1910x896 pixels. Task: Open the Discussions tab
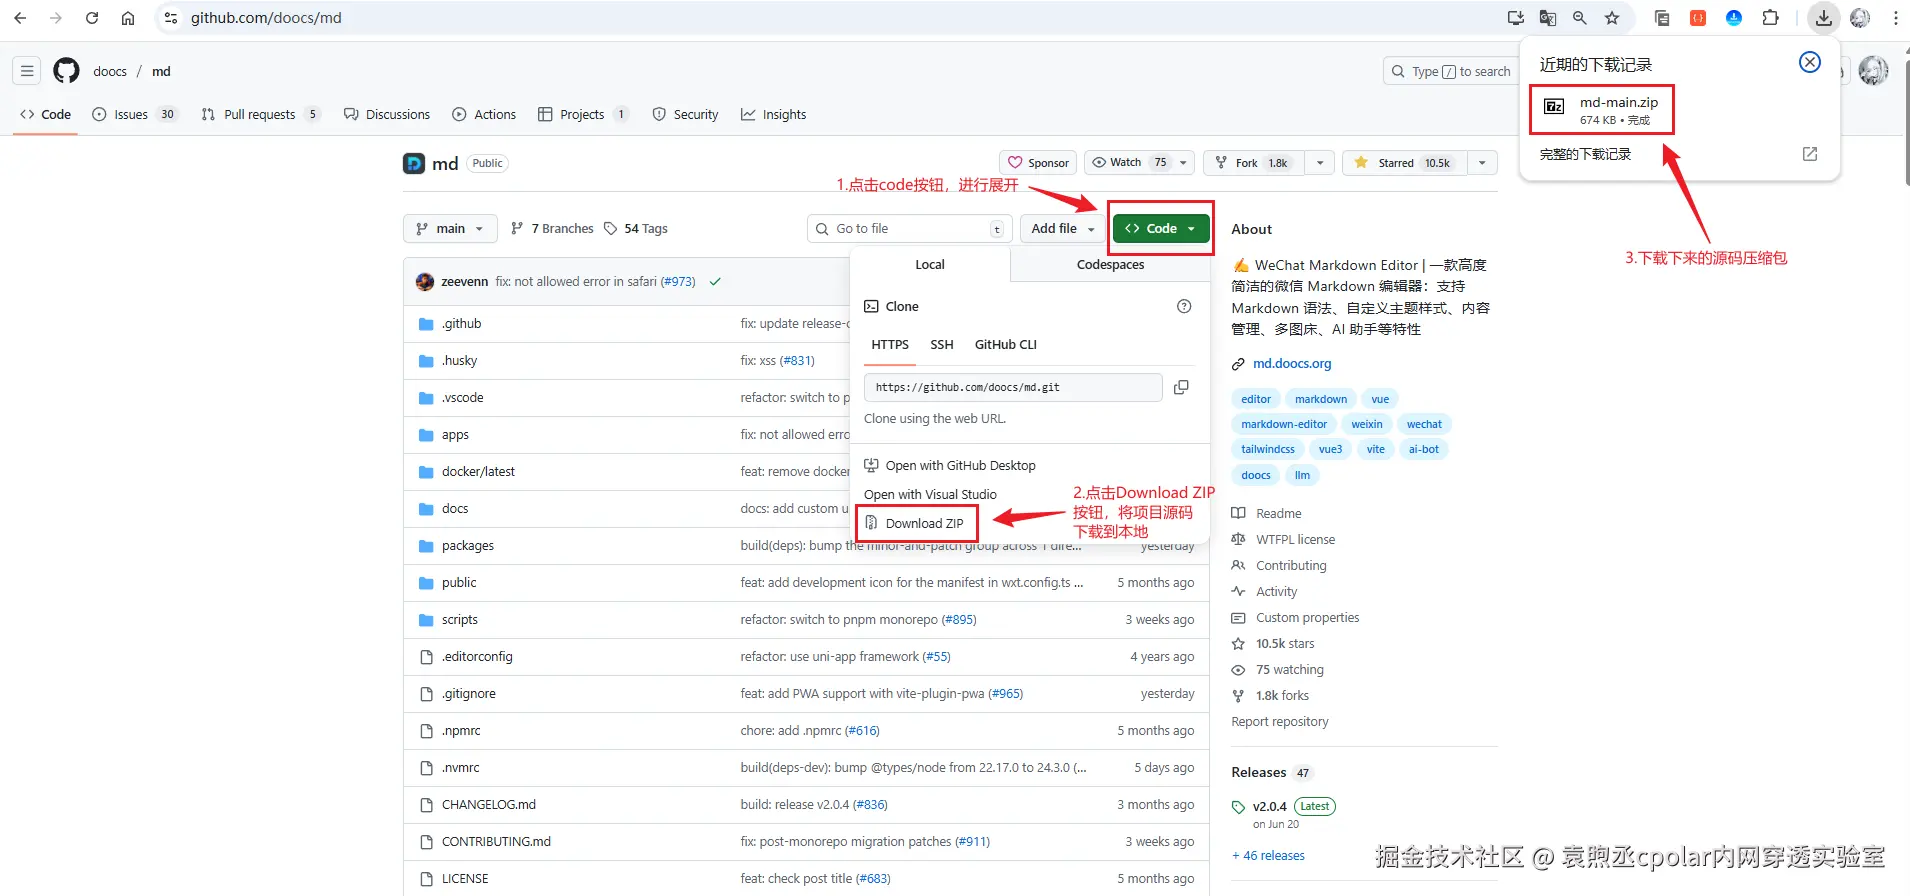387,114
